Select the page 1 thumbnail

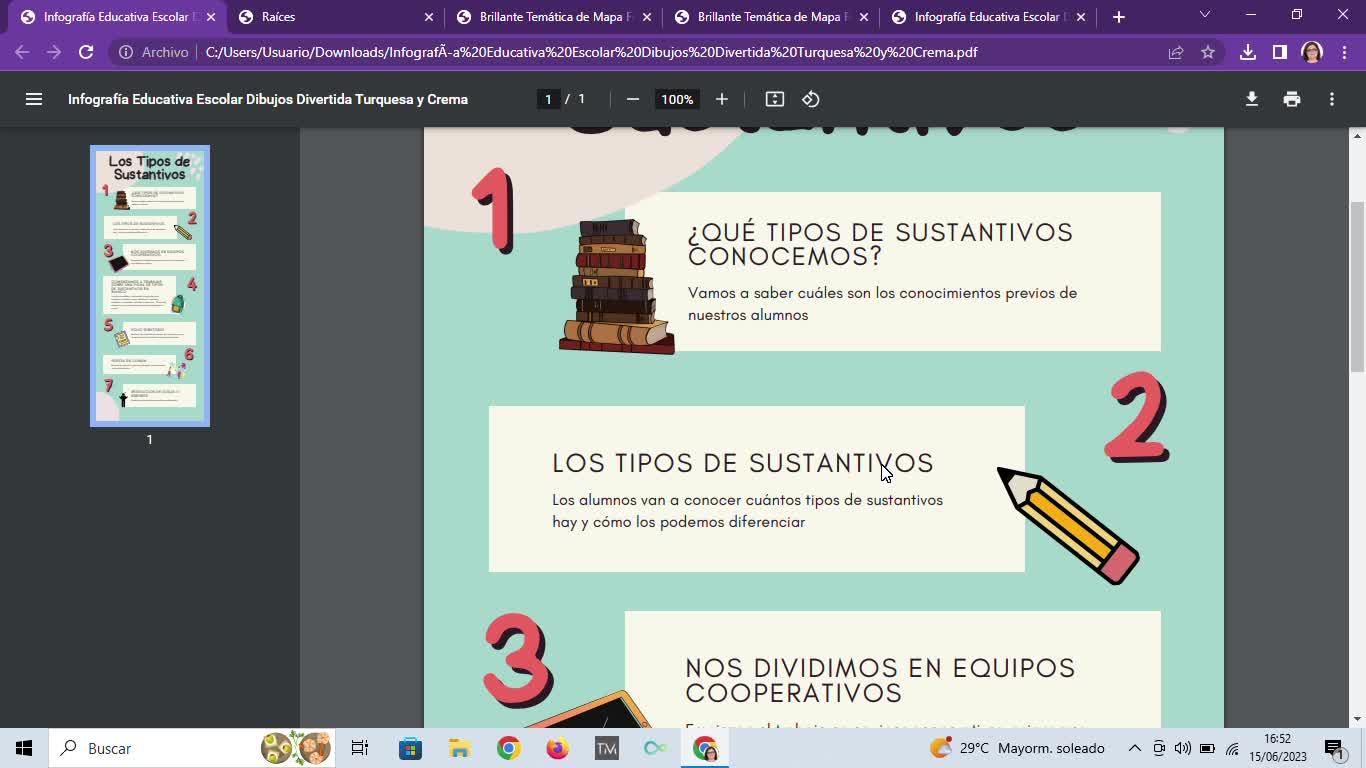pyautogui.click(x=150, y=286)
